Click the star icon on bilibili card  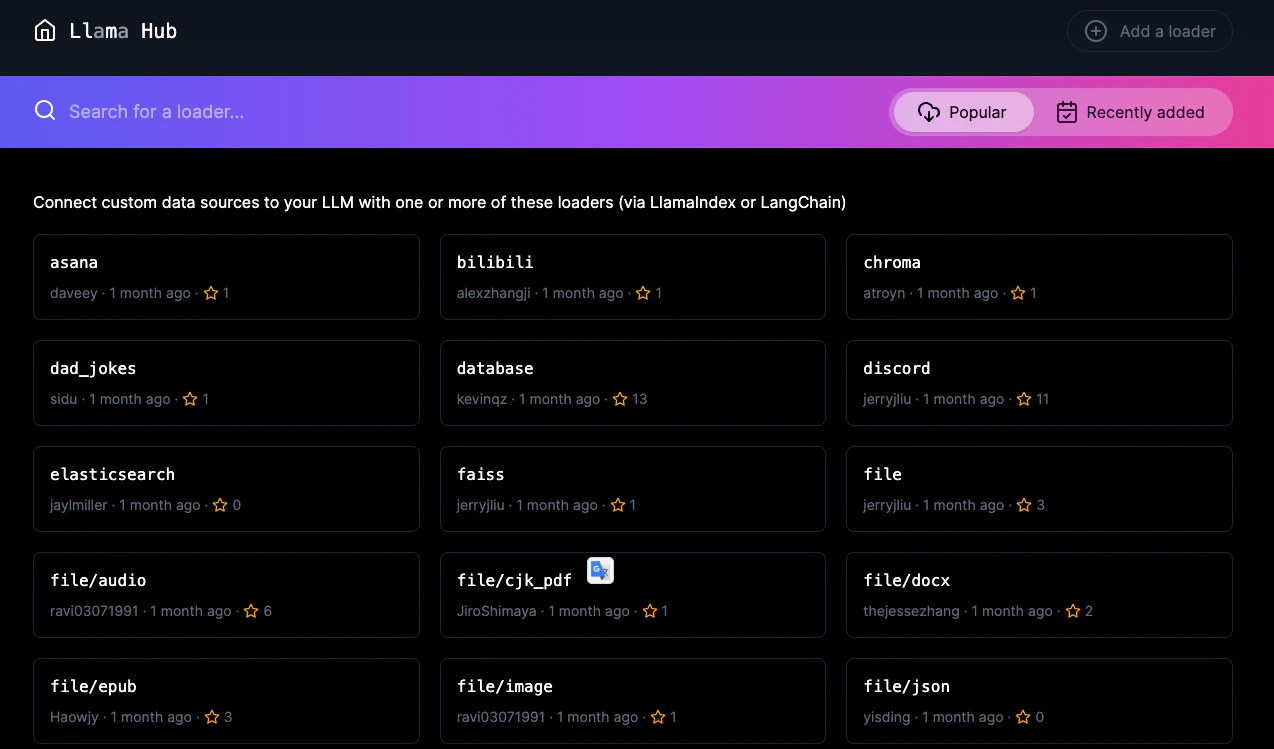(643, 293)
